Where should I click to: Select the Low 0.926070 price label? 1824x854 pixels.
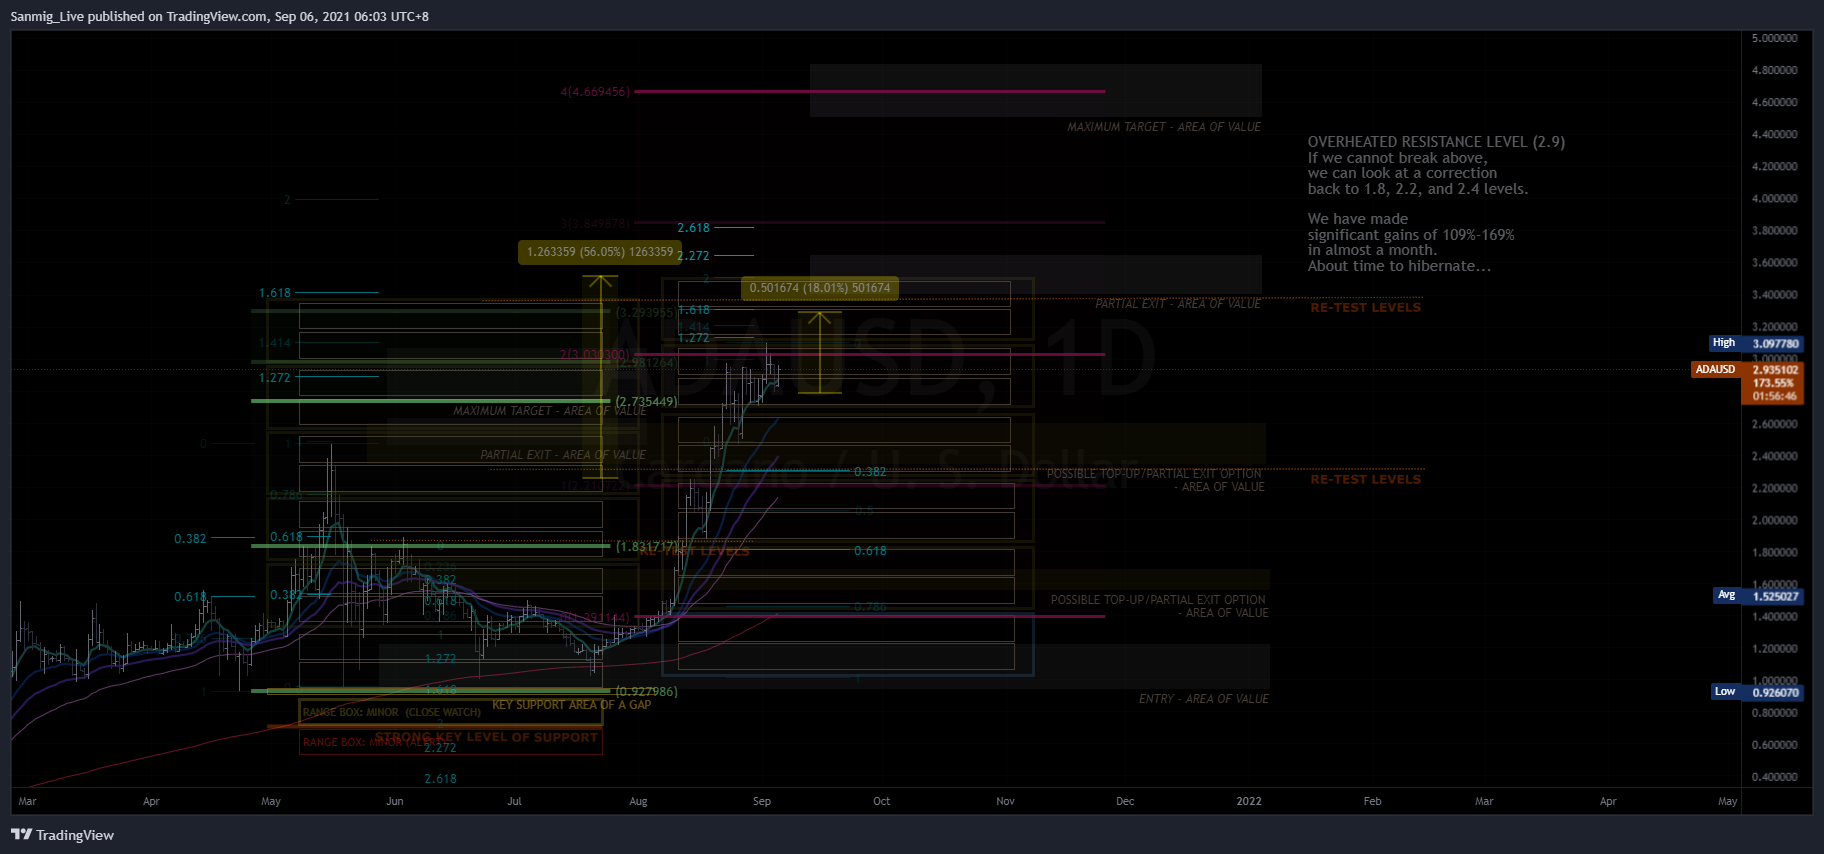coord(1758,692)
